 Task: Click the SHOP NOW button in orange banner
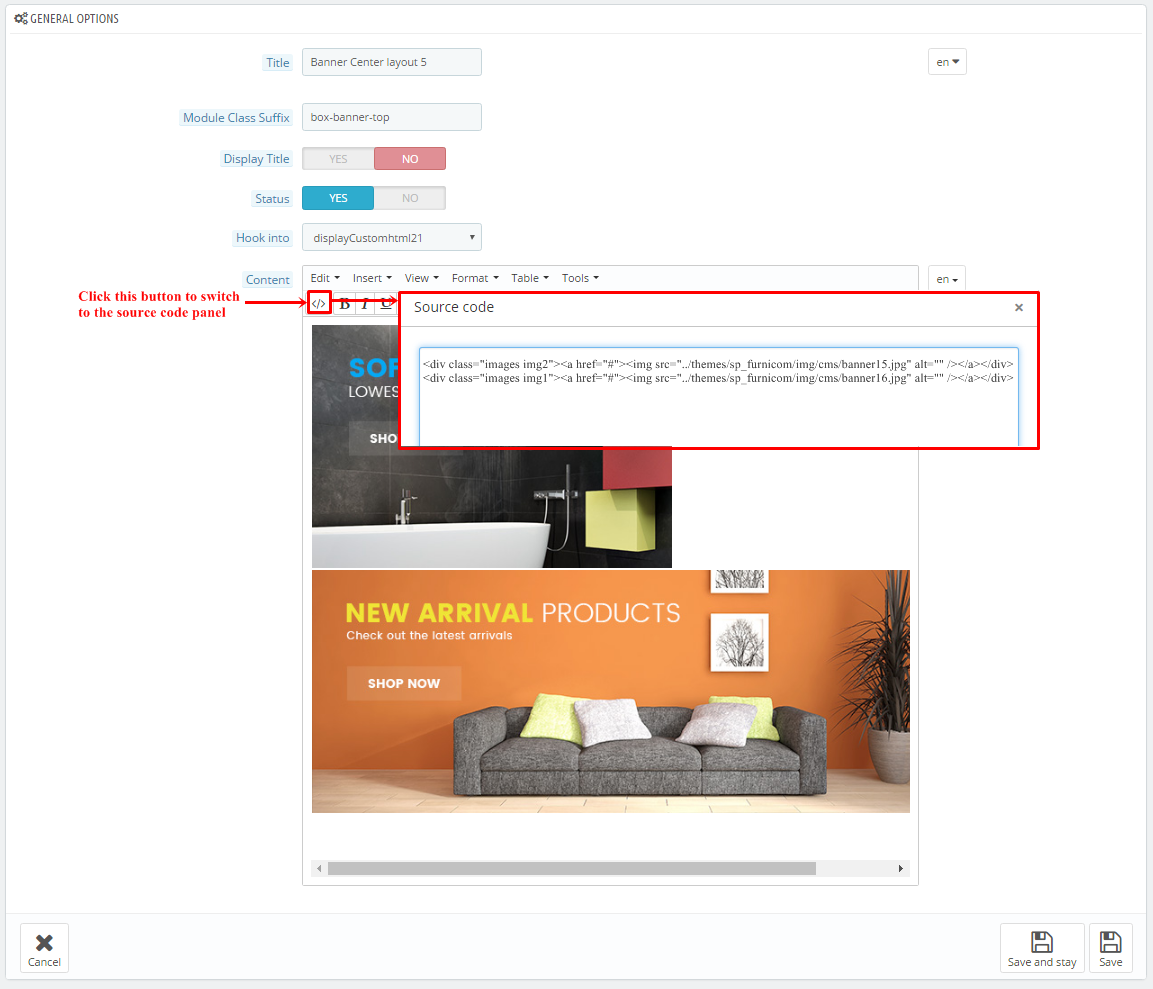[404, 683]
